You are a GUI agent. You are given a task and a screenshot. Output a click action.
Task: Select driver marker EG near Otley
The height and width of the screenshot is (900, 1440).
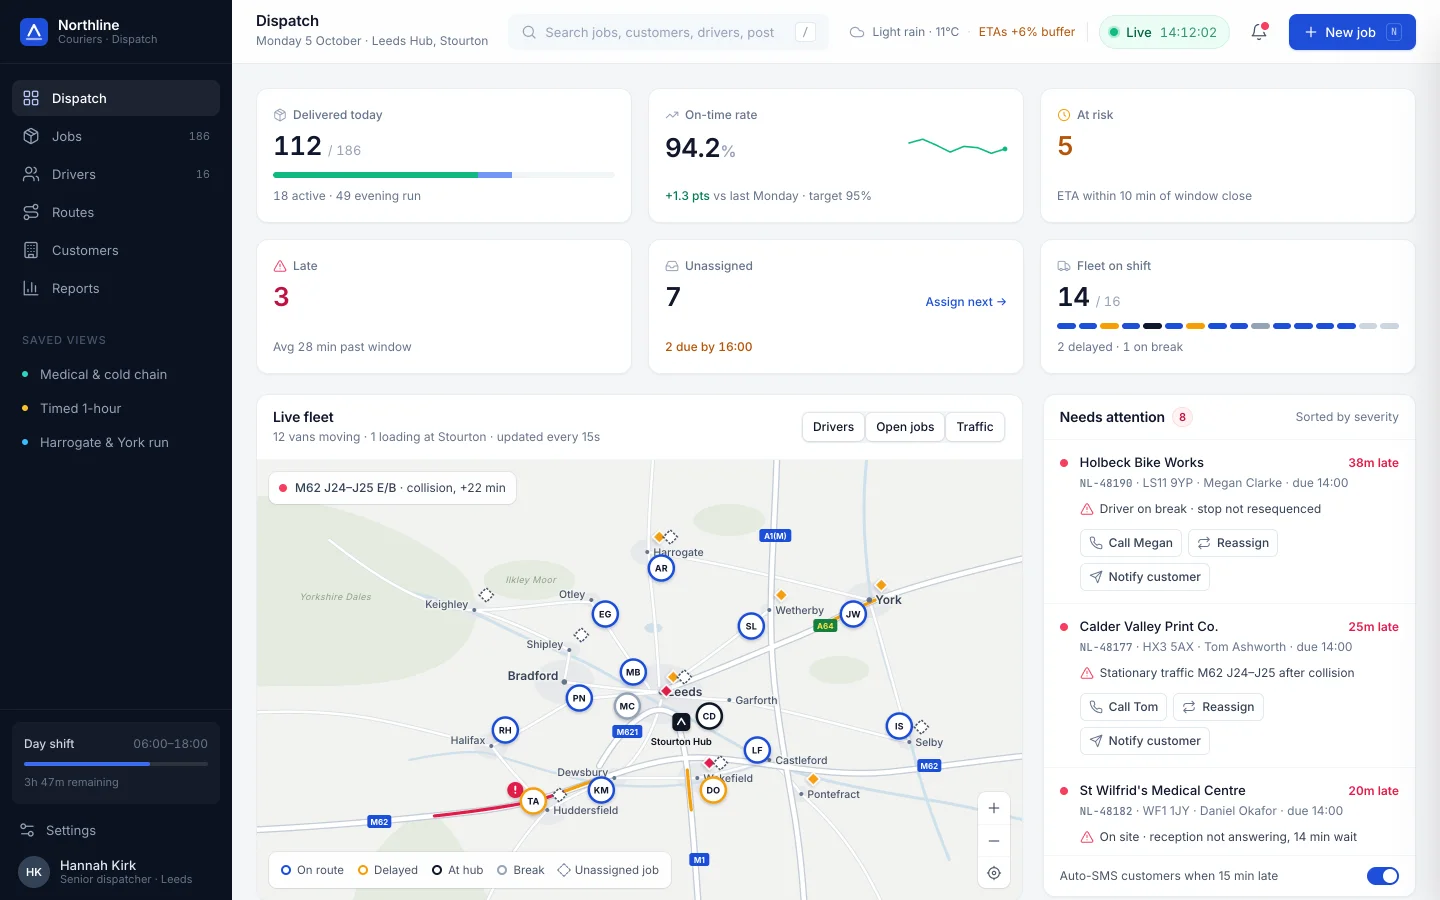[x=605, y=614]
